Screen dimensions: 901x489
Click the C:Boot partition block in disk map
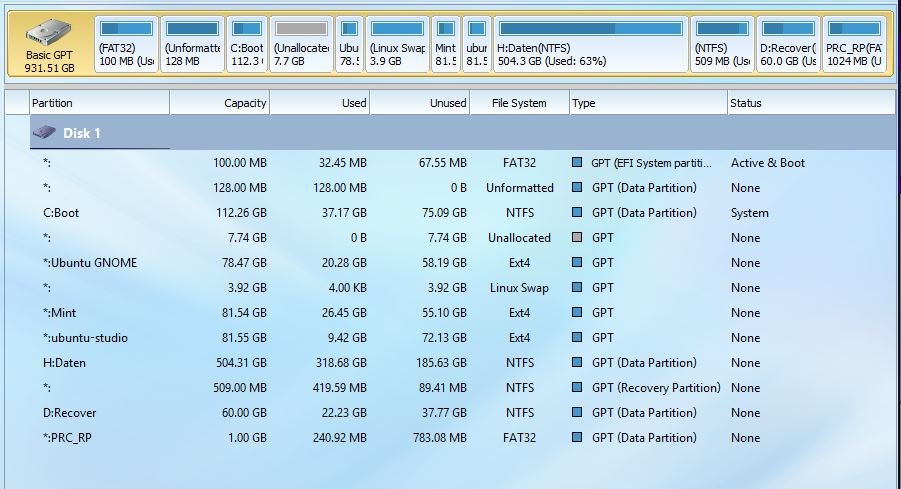coord(247,45)
